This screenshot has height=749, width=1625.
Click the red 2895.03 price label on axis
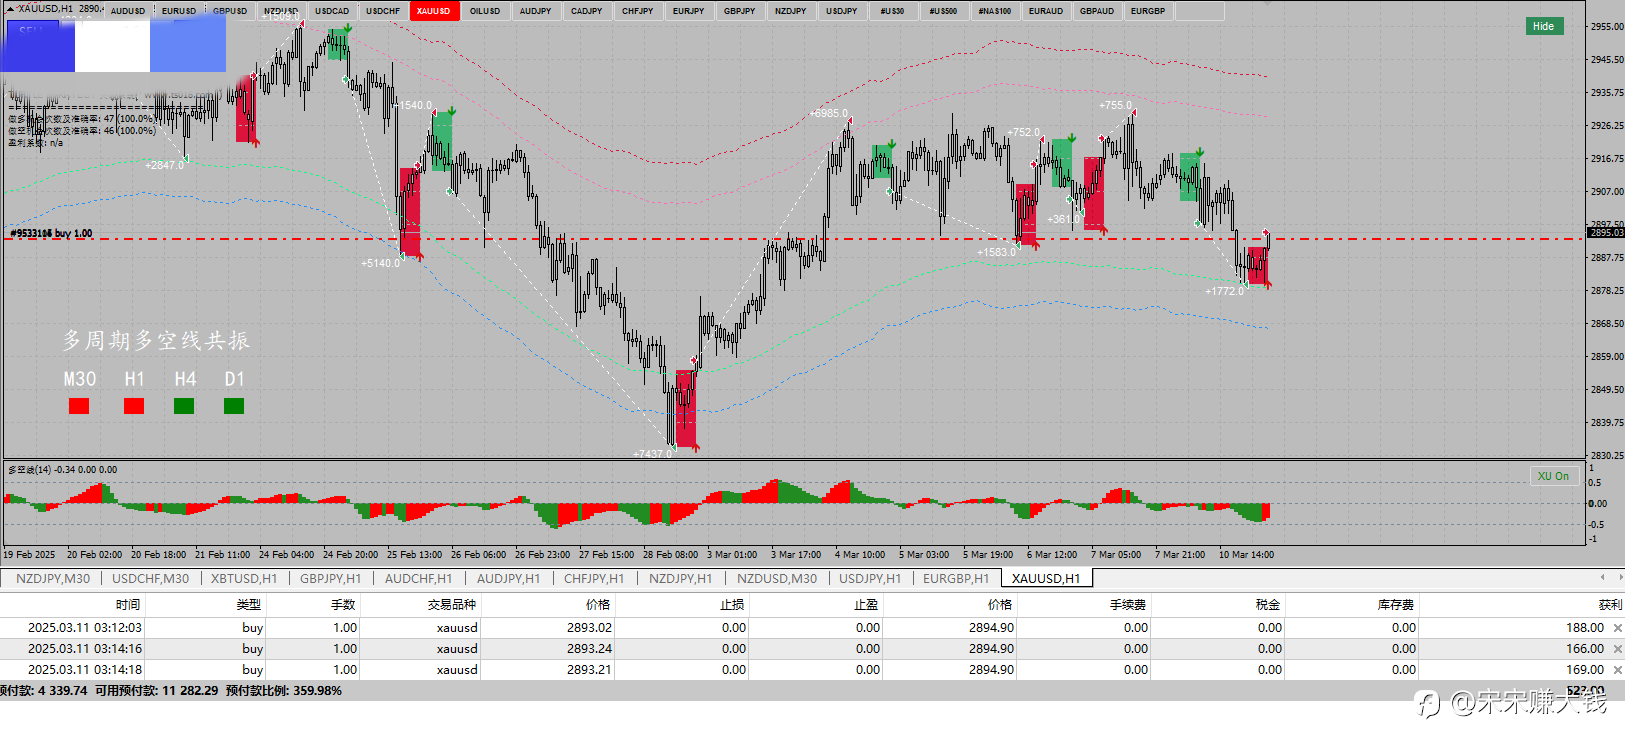[1606, 232]
